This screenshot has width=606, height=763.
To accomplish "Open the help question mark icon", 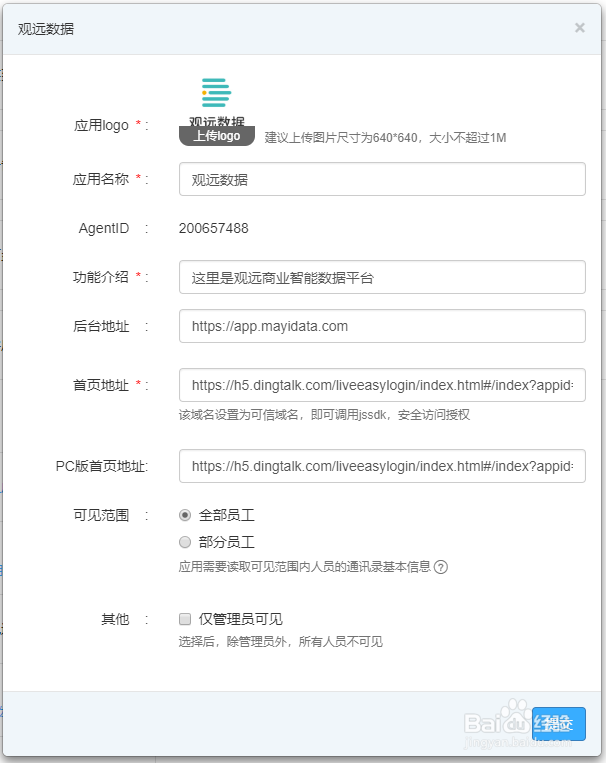I will 441,567.
